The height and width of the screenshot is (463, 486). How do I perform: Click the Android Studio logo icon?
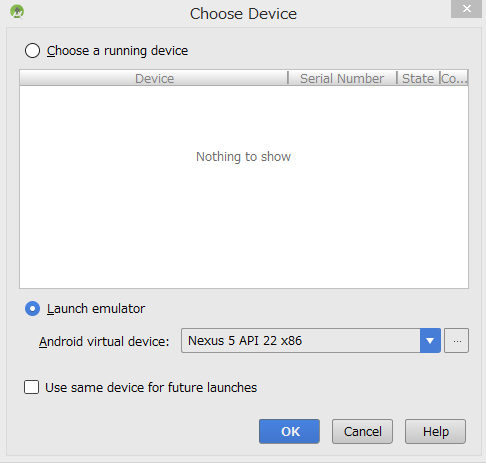(17, 12)
